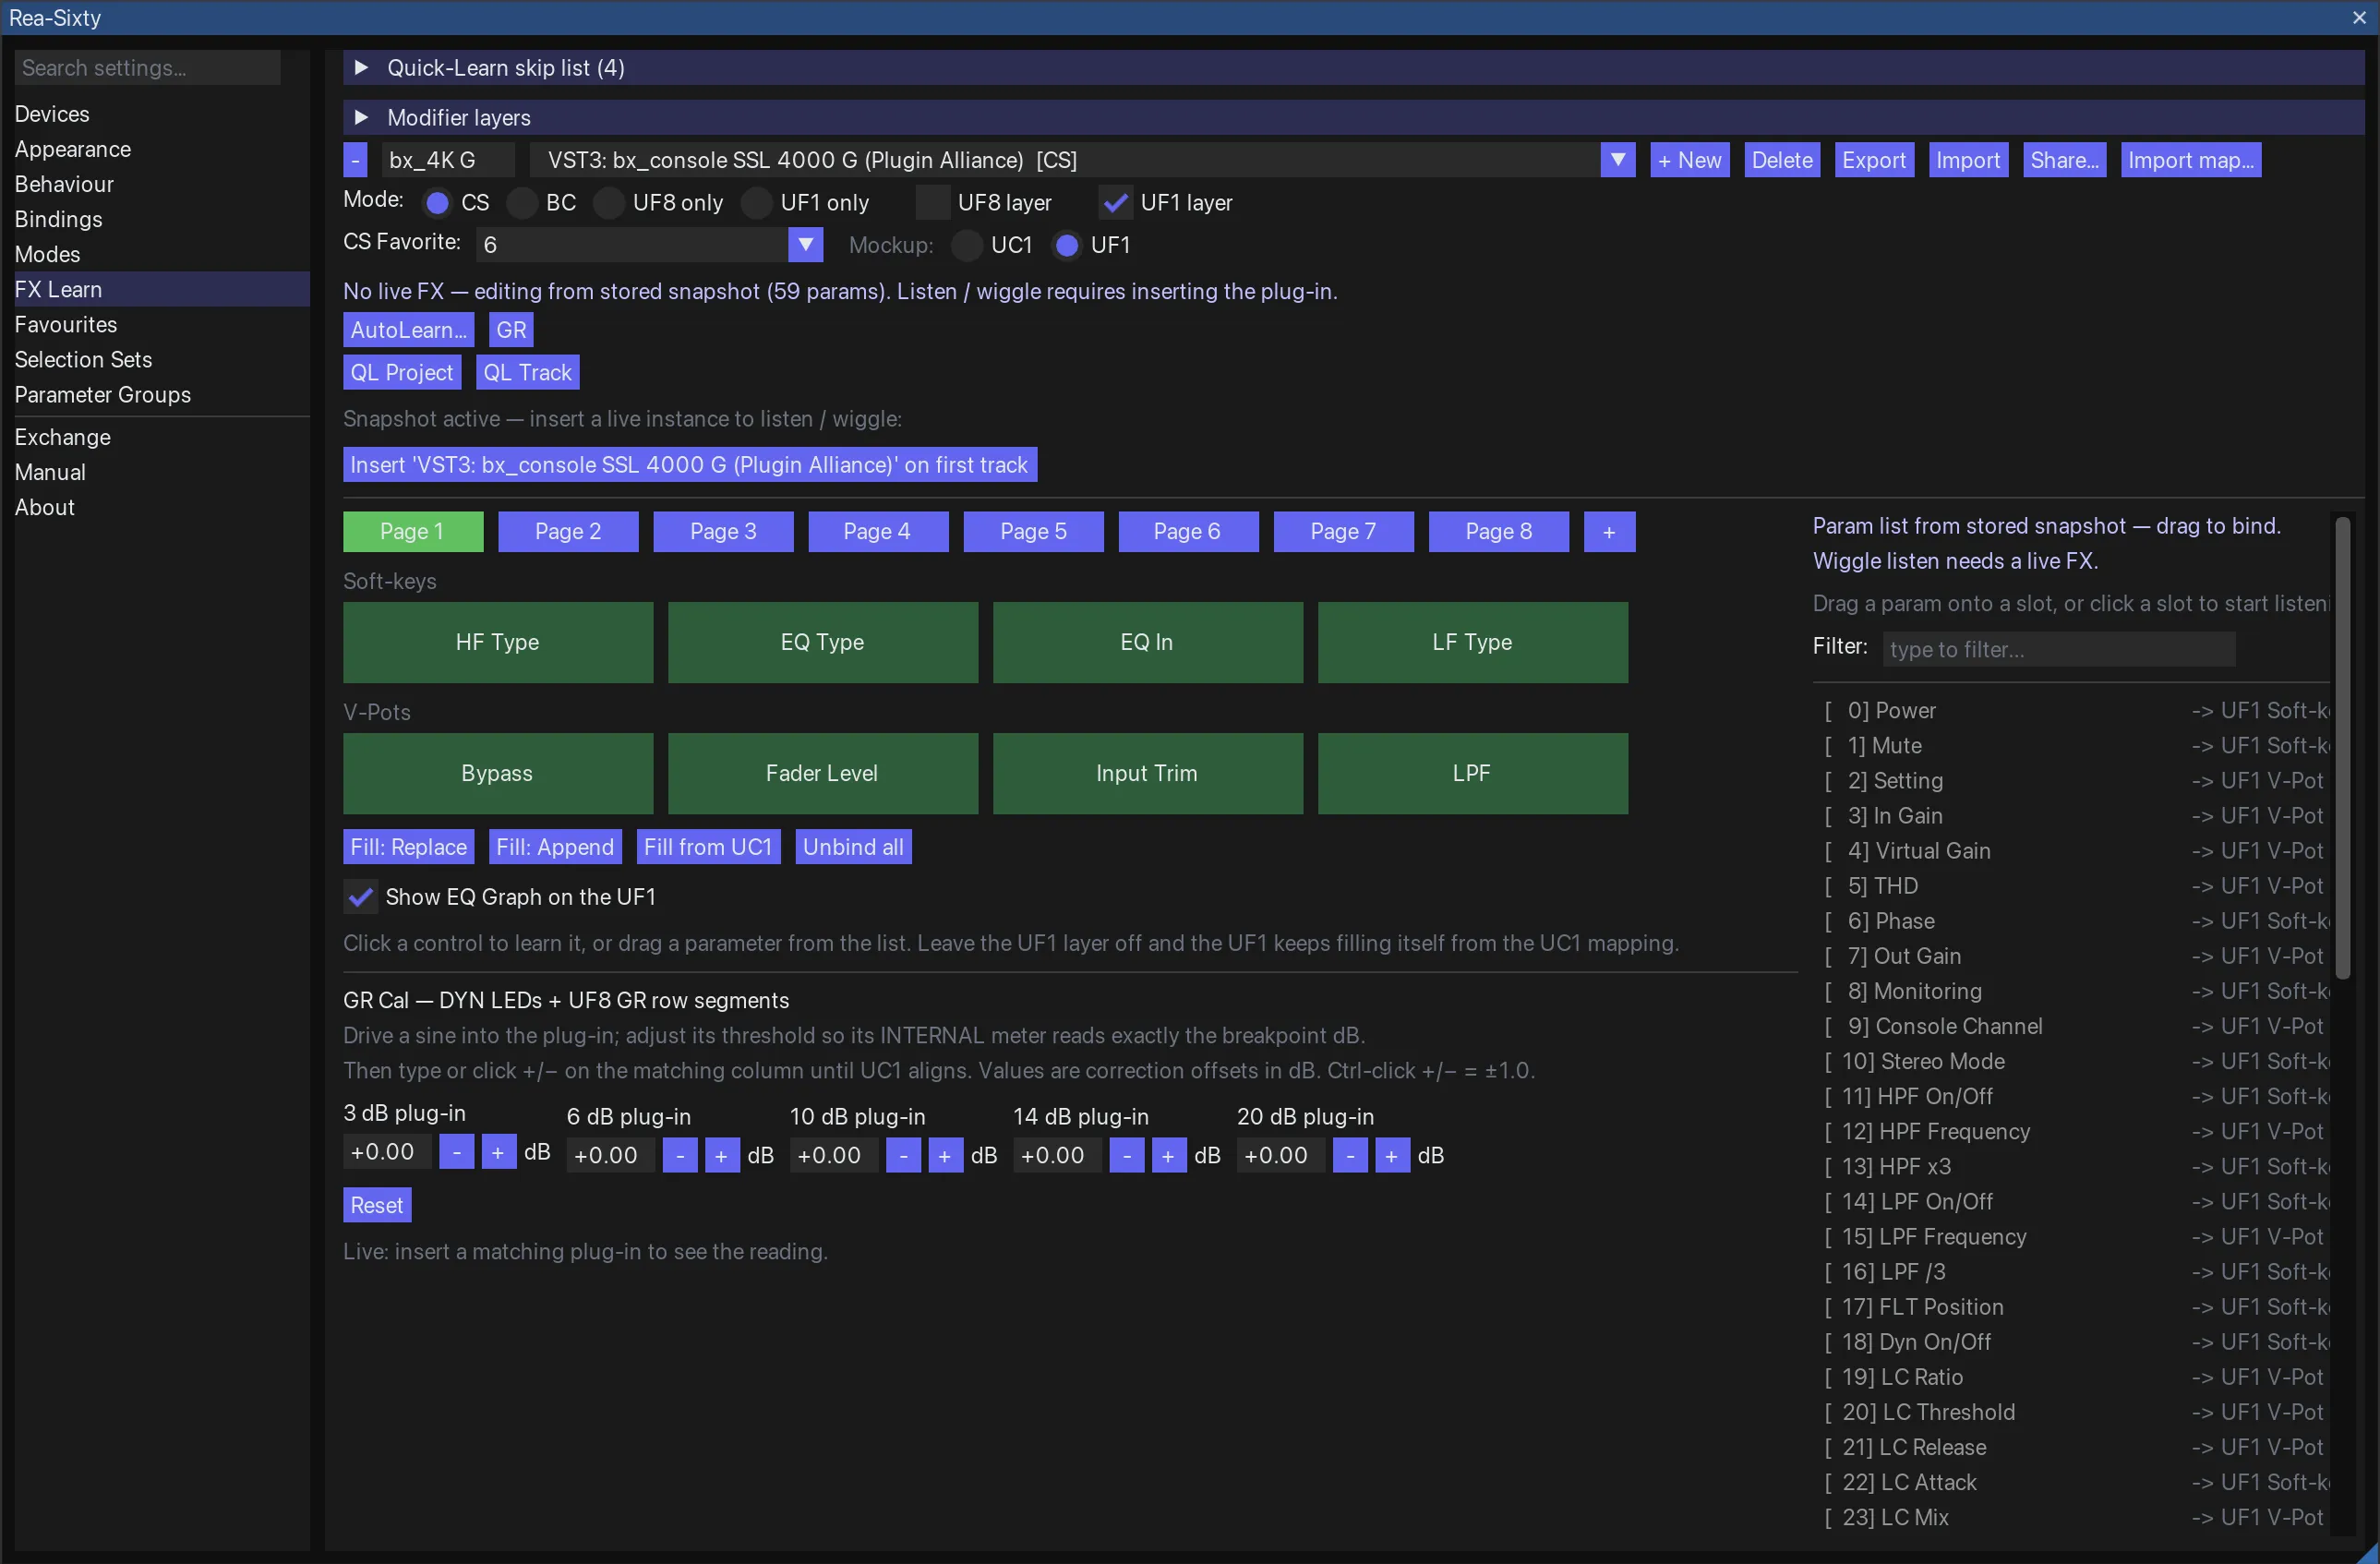Open the CS Favorite dropdown
Image resolution: width=2380 pixels, height=1564 pixels.
coord(805,244)
